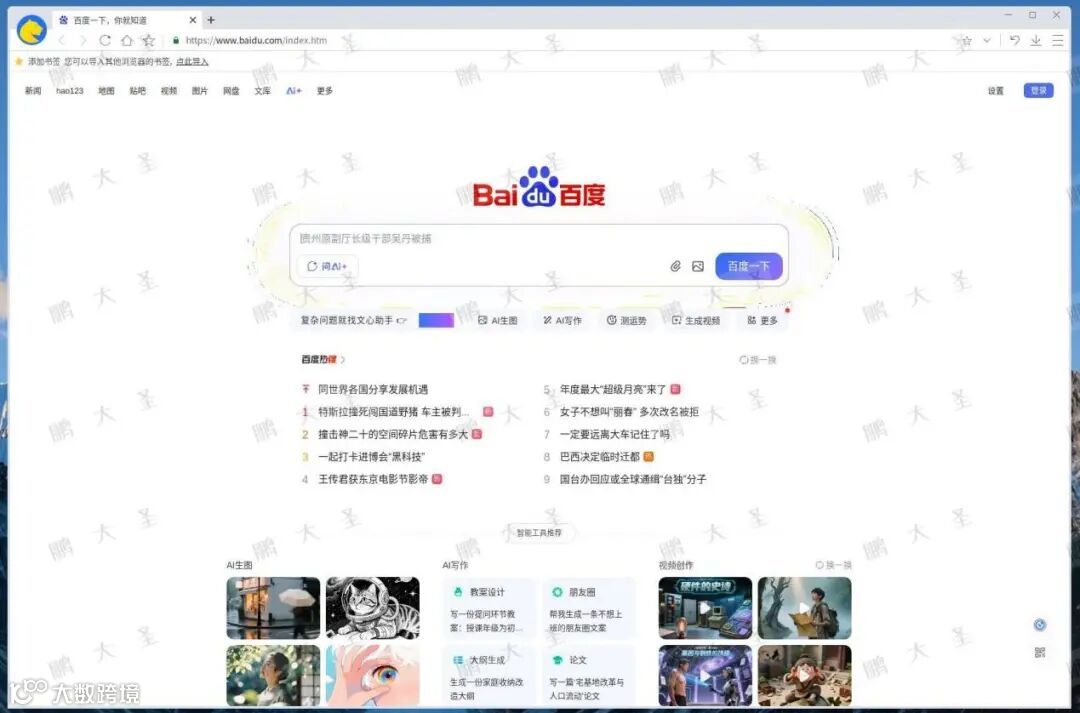The height and width of the screenshot is (713, 1080).
Task: Open 设置 at top right
Action: pos(996,91)
